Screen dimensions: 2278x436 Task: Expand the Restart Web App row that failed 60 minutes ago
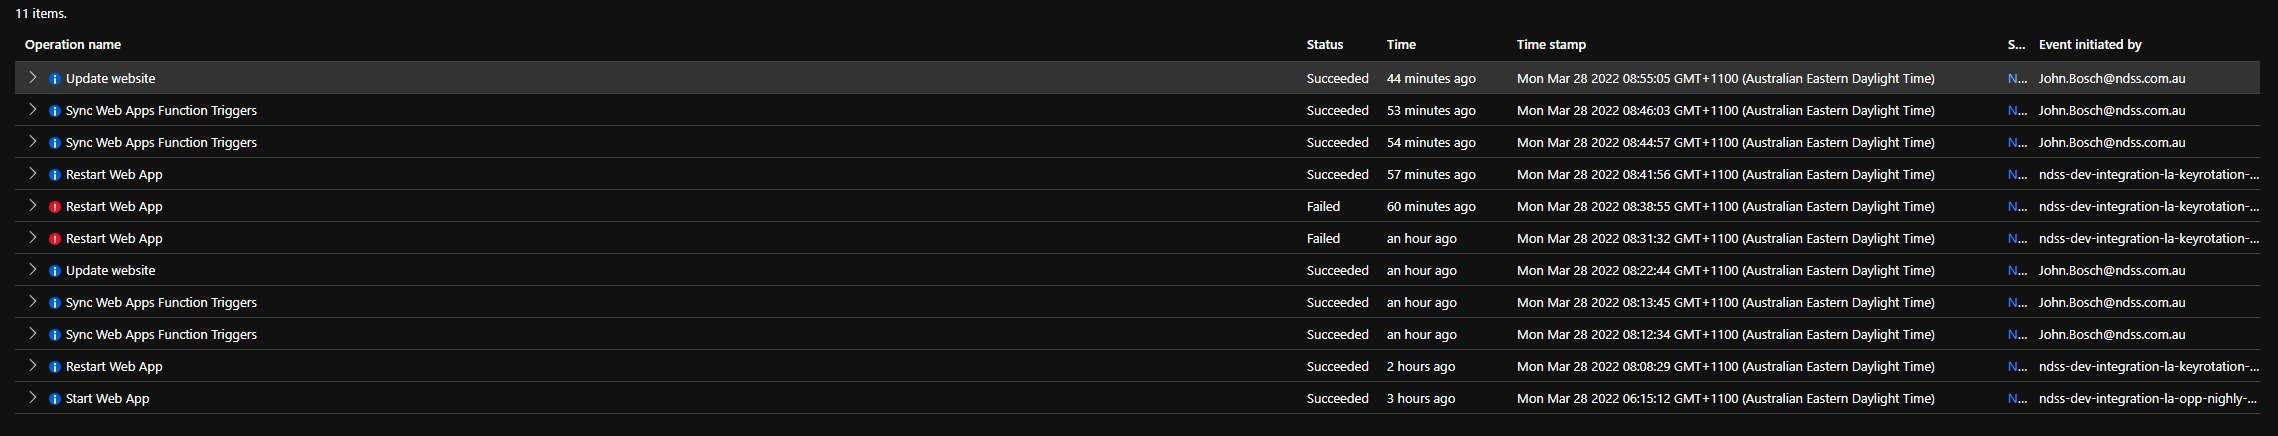click(32, 205)
